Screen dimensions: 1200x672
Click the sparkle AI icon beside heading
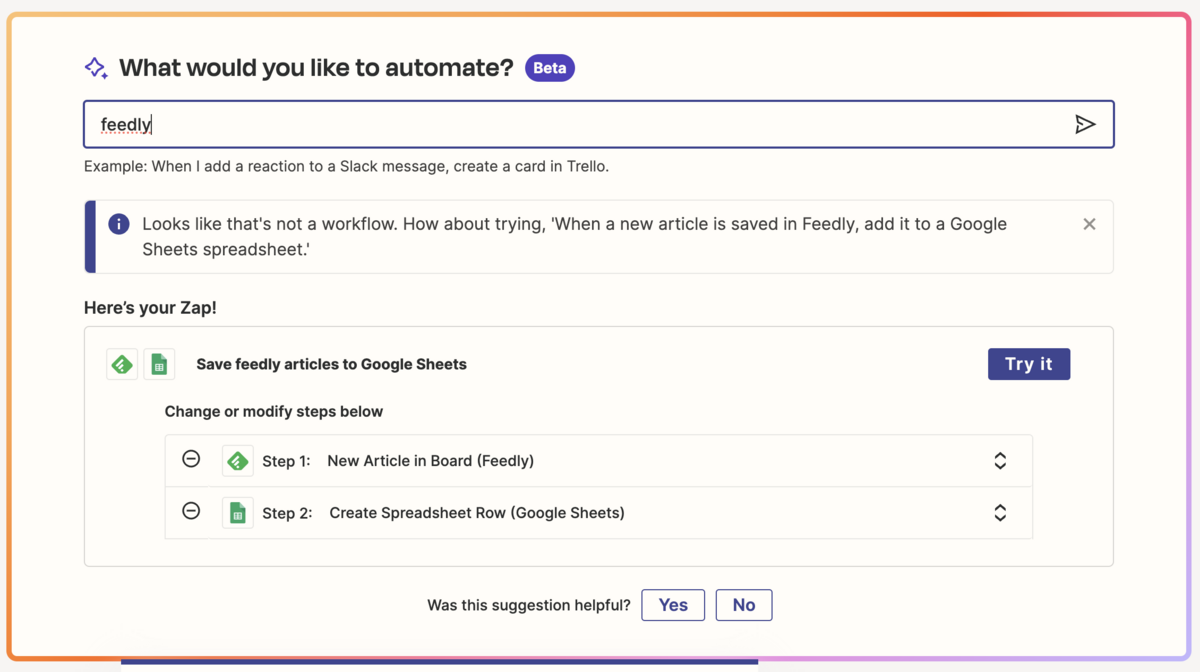[x=96, y=68]
